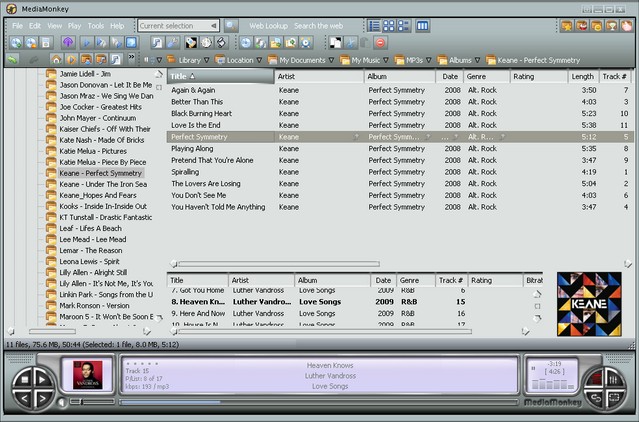Click the Library folder icon in the path bar
The image size is (639, 422).
[x=169, y=60]
